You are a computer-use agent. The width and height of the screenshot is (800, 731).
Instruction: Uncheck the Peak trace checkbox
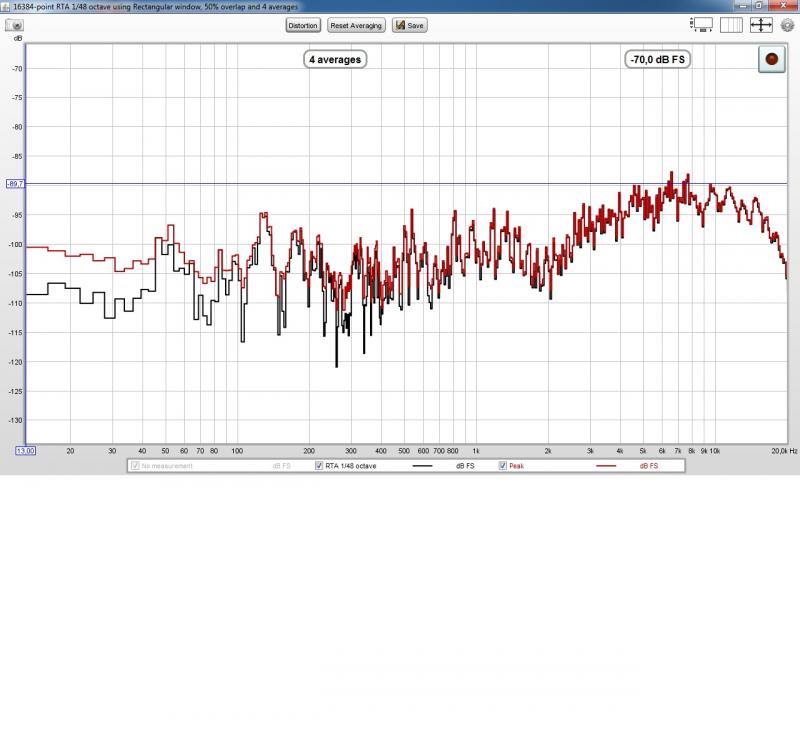pyautogui.click(x=503, y=466)
